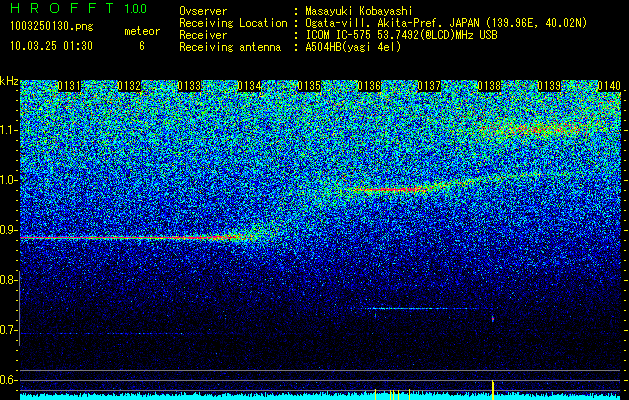Click the 0139 time marker
The image size is (629, 400).
click(549, 86)
